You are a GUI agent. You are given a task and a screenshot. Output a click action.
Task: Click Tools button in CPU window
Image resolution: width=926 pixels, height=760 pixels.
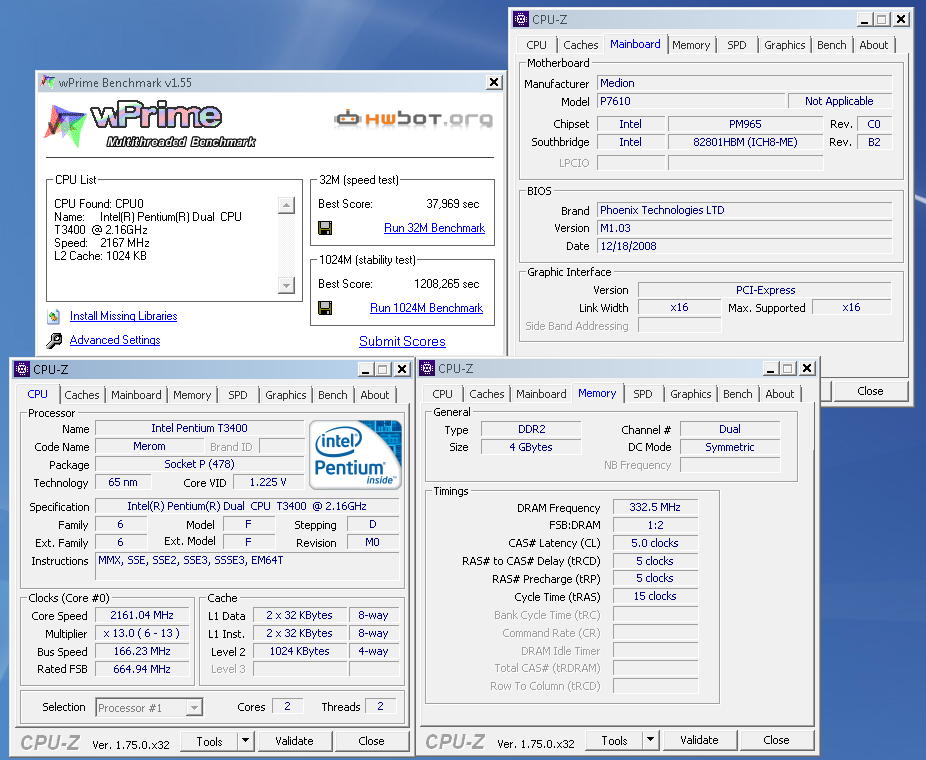click(209, 741)
